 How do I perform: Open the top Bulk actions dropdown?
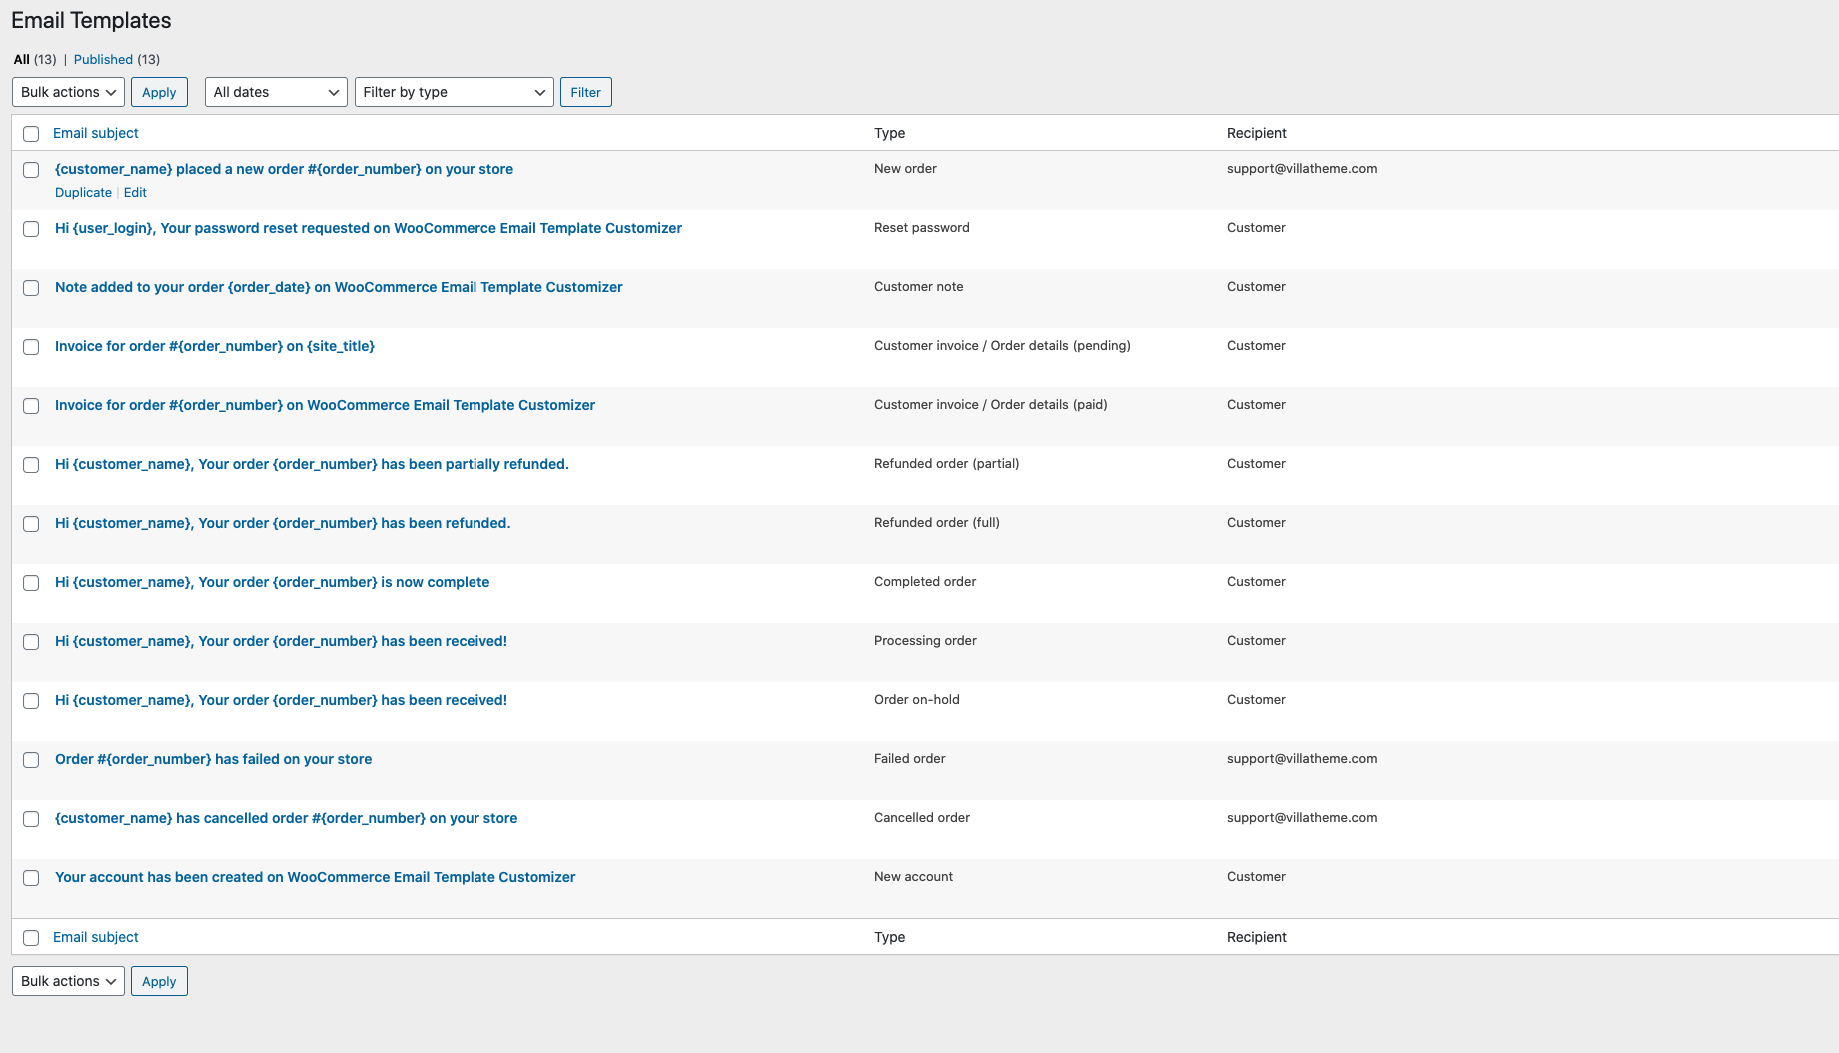[68, 92]
